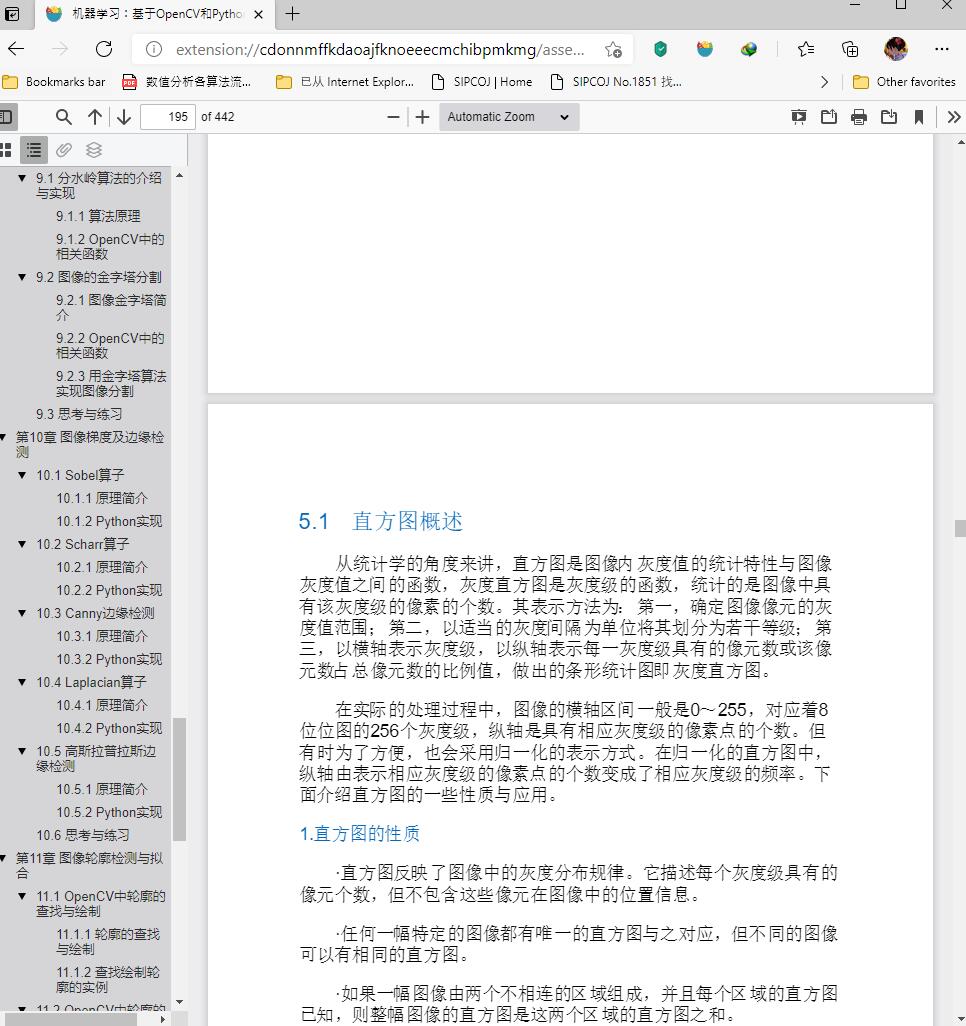The width and height of the screenshot is (966, 1026).
Task: Go to previous page arrow
Action: pyautogui.click(x=95, y=117)
